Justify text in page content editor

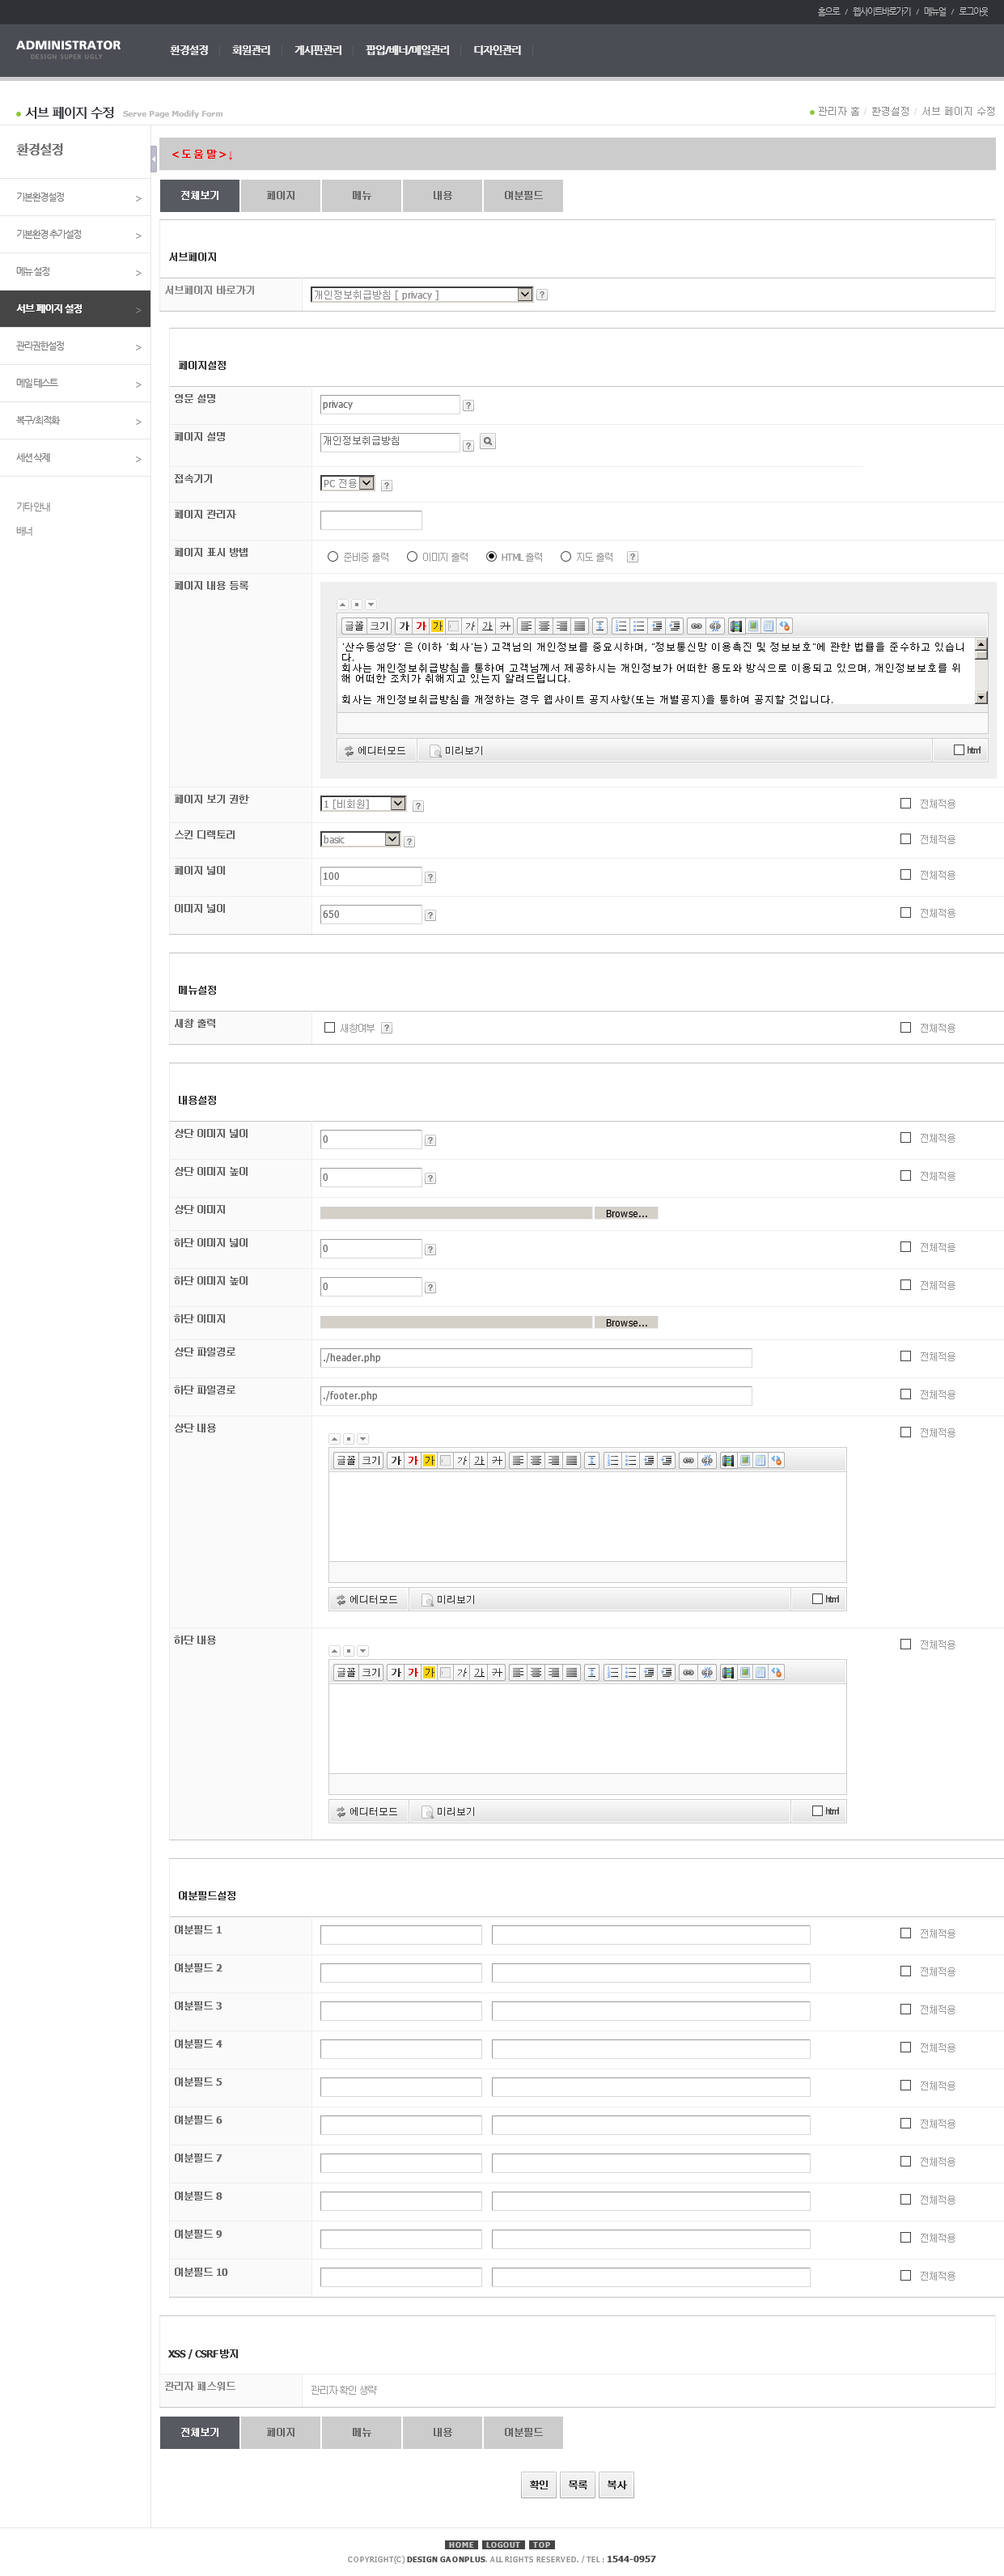pos(580,626)
